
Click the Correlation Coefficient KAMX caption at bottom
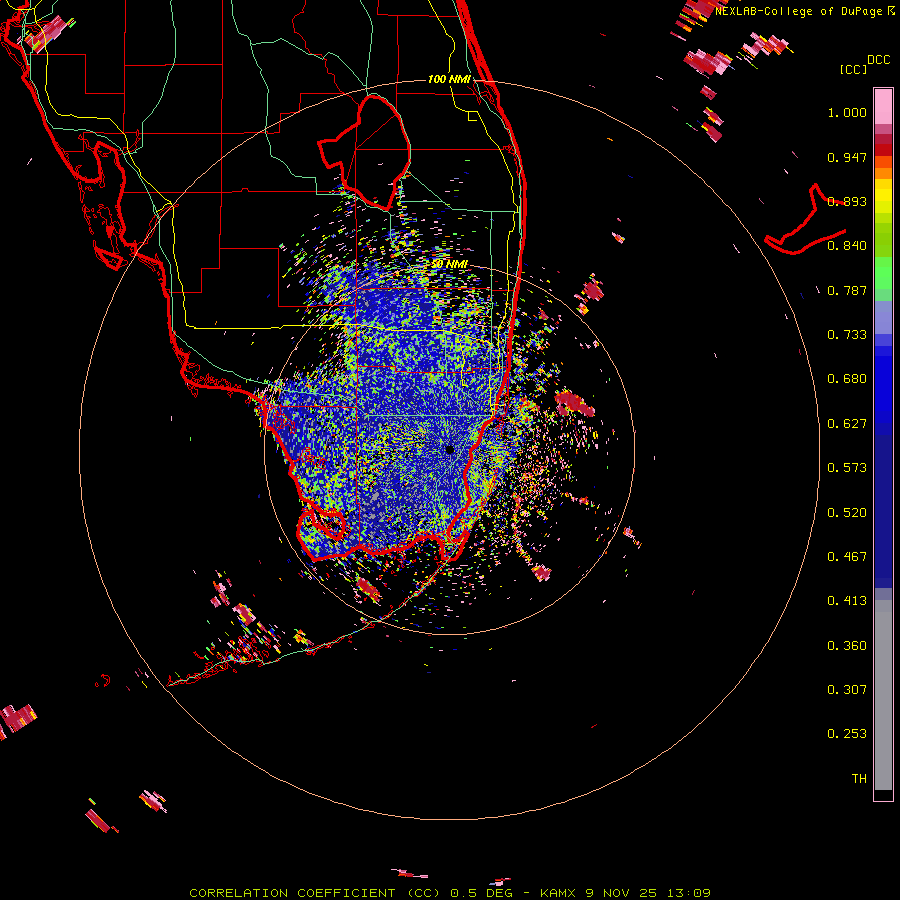pyautogui.click(x=450, y=893)
